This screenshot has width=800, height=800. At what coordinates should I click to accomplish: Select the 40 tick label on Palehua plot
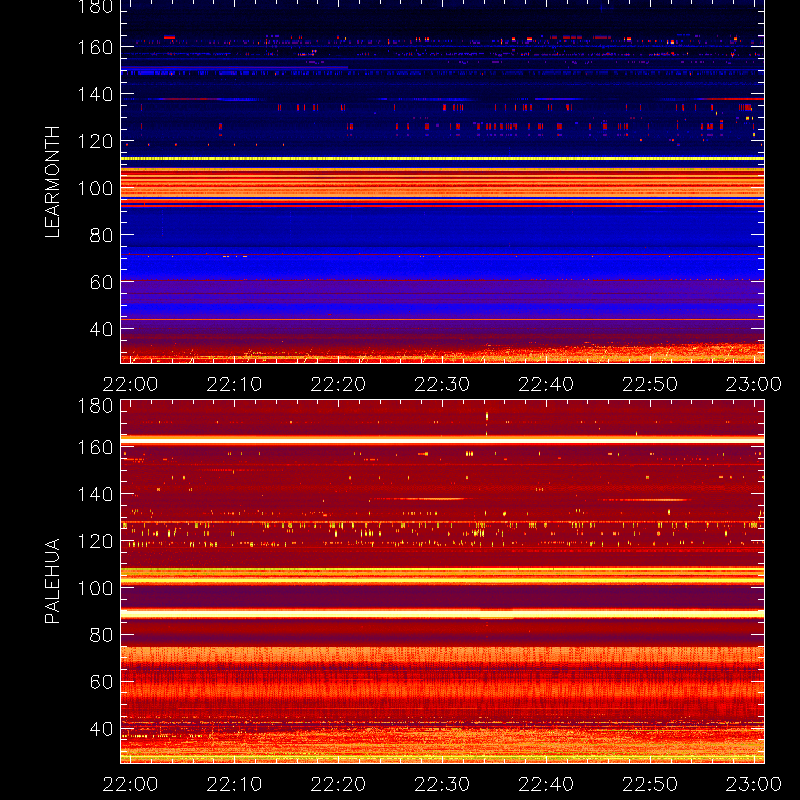coord(101,729)
